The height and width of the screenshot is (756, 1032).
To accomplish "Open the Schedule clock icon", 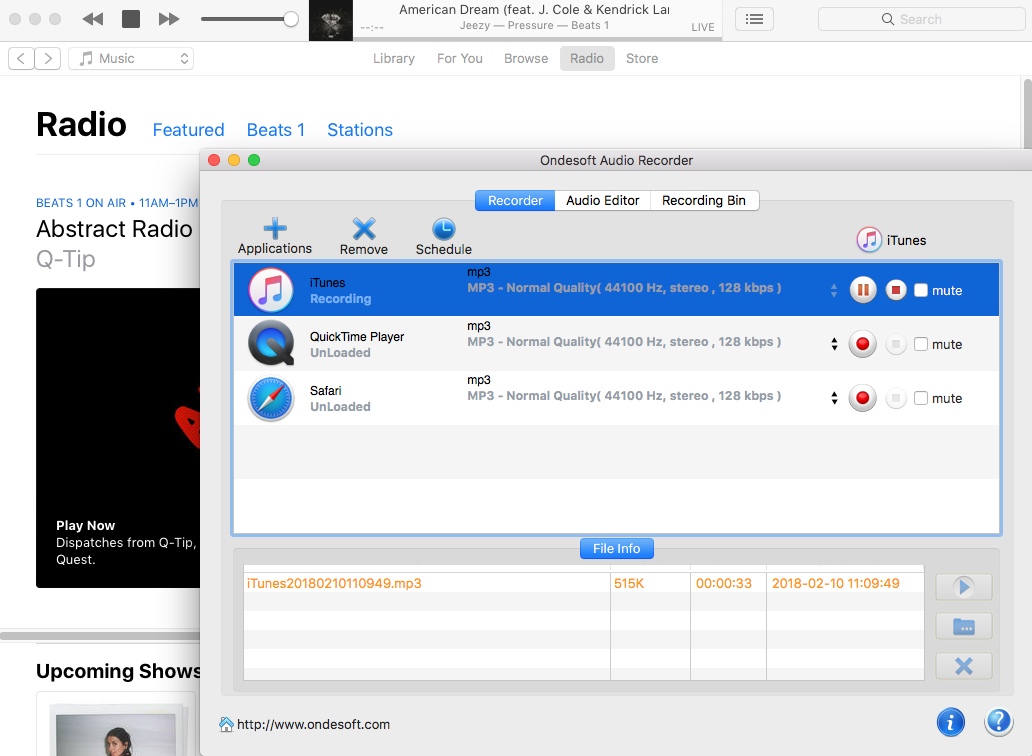I will (443, 229).
